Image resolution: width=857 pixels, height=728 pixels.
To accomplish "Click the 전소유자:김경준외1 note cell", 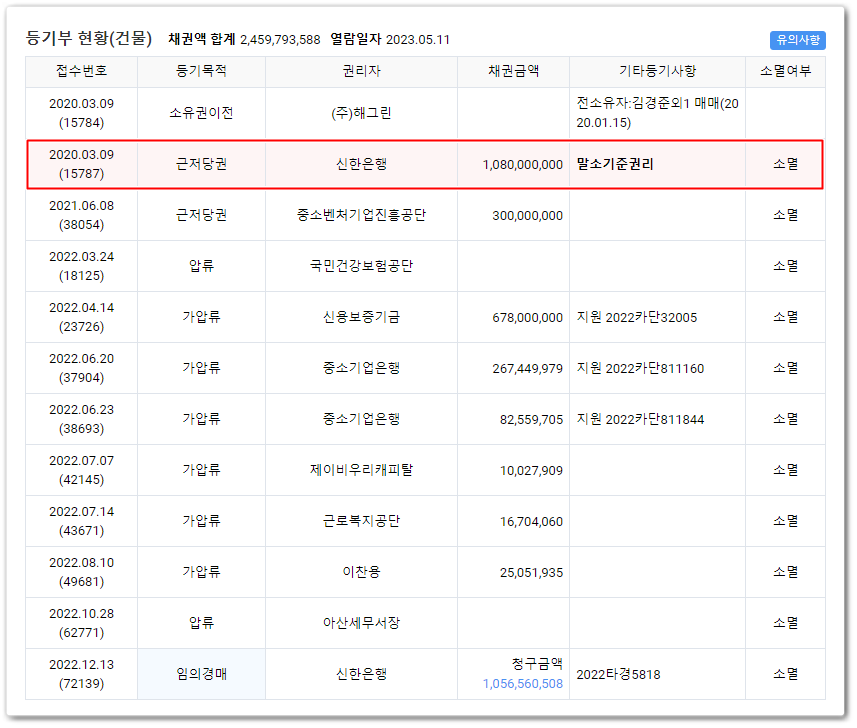I will pos(658,113).
